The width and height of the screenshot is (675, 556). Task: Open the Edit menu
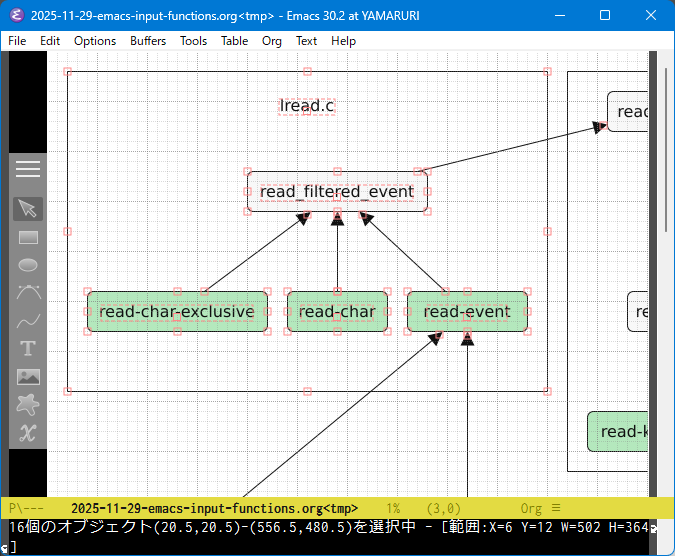tap(50, 41)
